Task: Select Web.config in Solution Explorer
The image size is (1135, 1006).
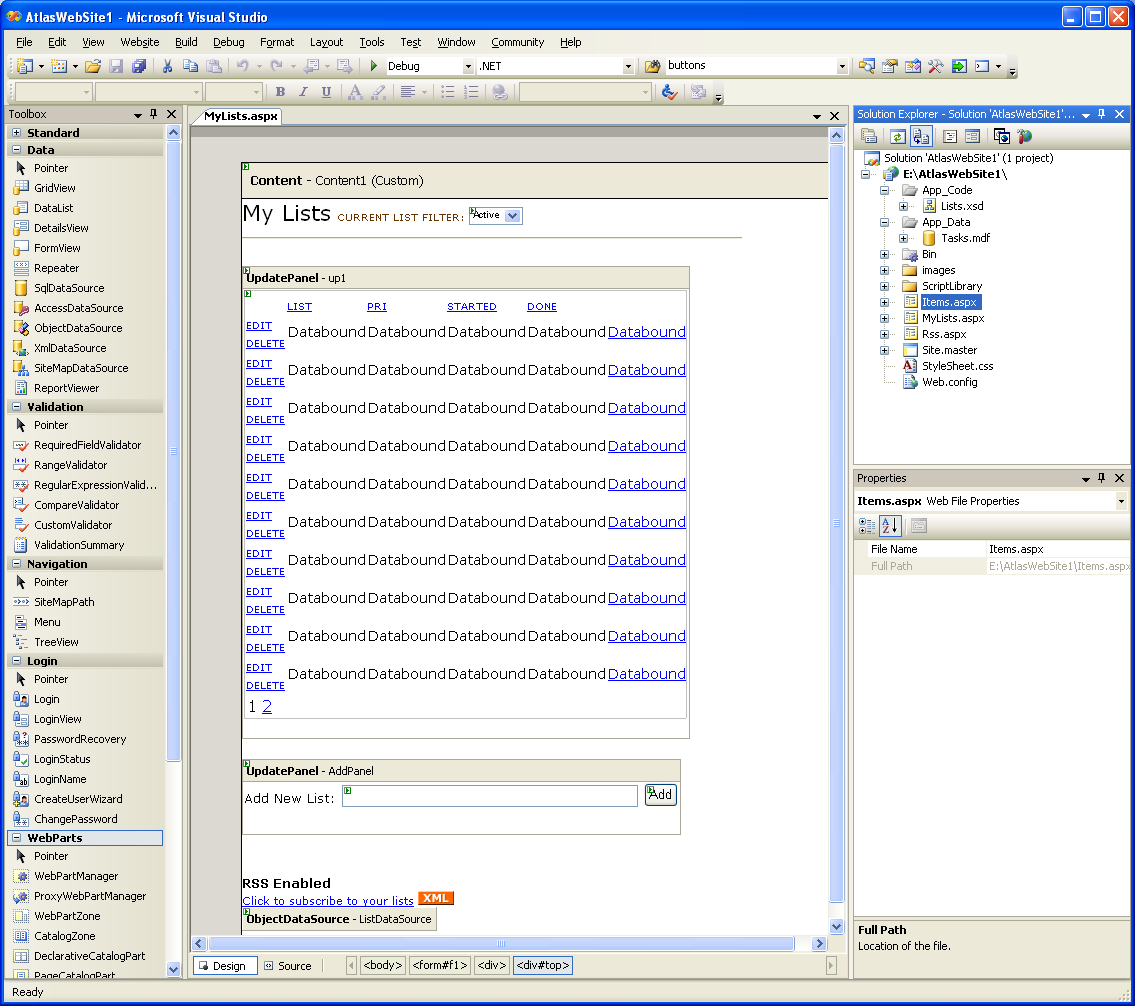Action: tap(949, 382)
